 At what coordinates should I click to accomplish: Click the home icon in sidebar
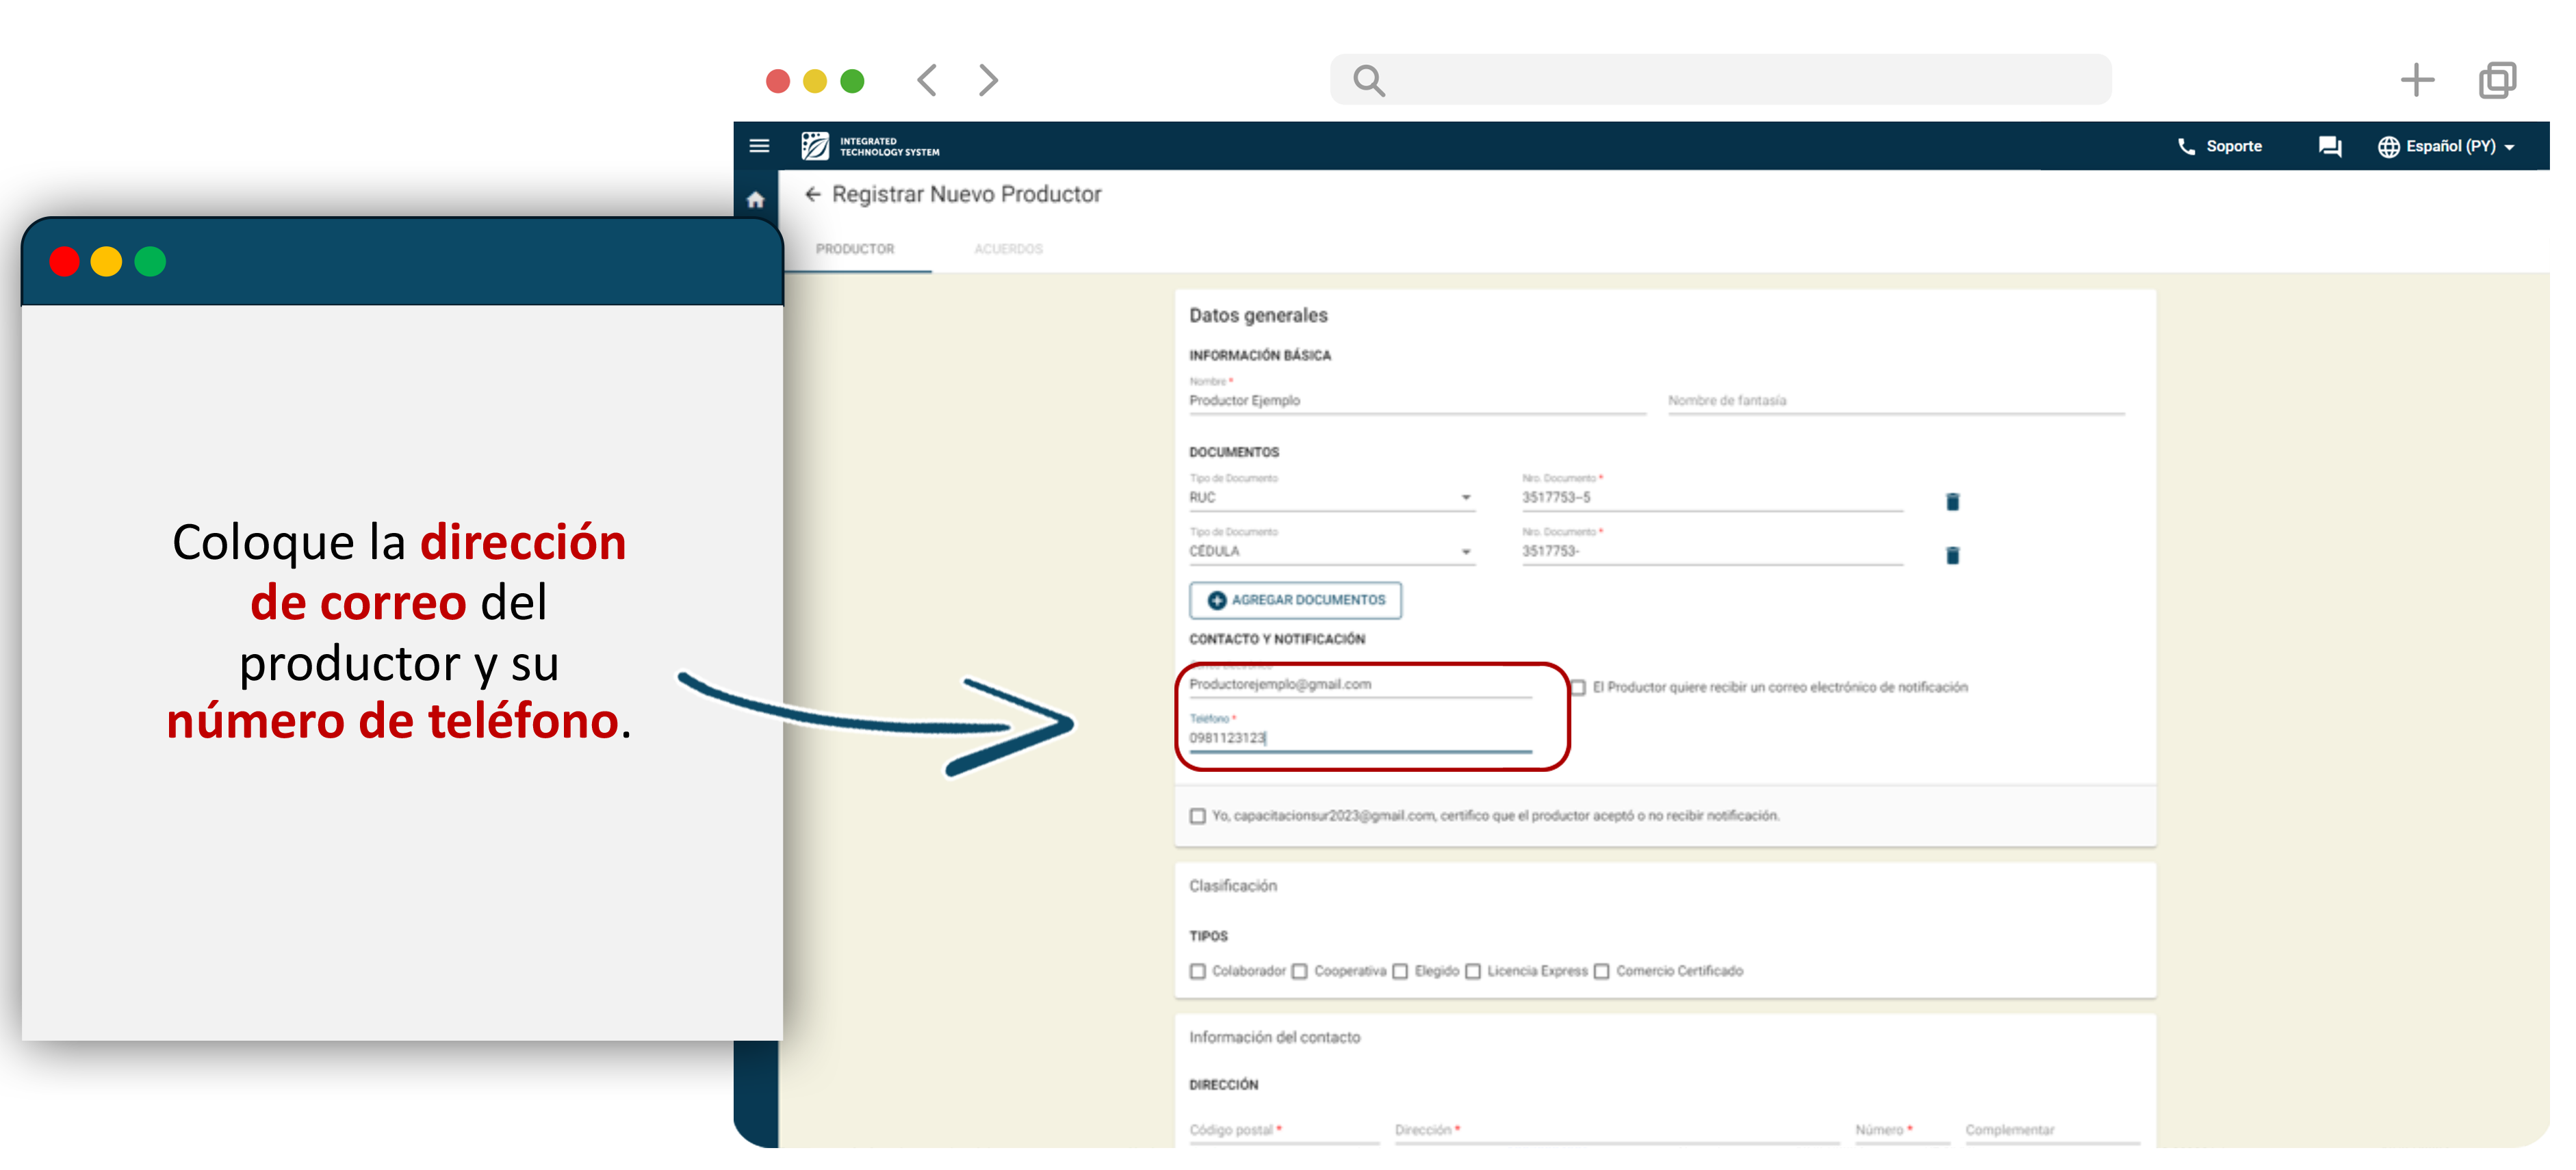coord(755,200)
